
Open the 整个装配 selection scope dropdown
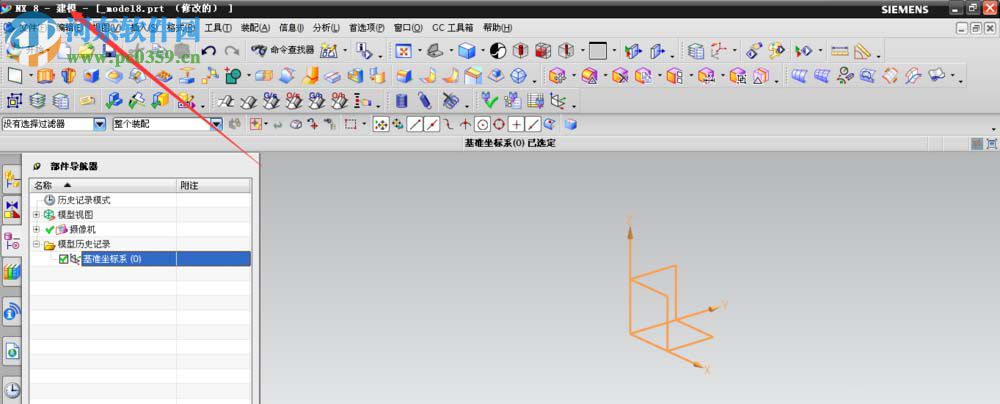click(216, 124)
